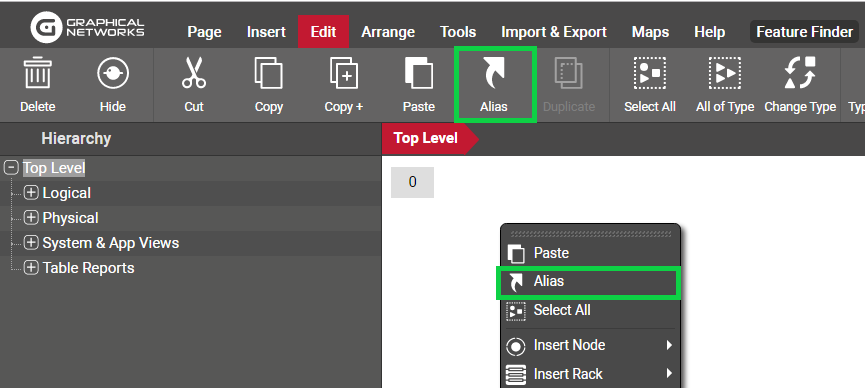Select the Cut scissors tool
Screen dimensions: 865x388
194,74
